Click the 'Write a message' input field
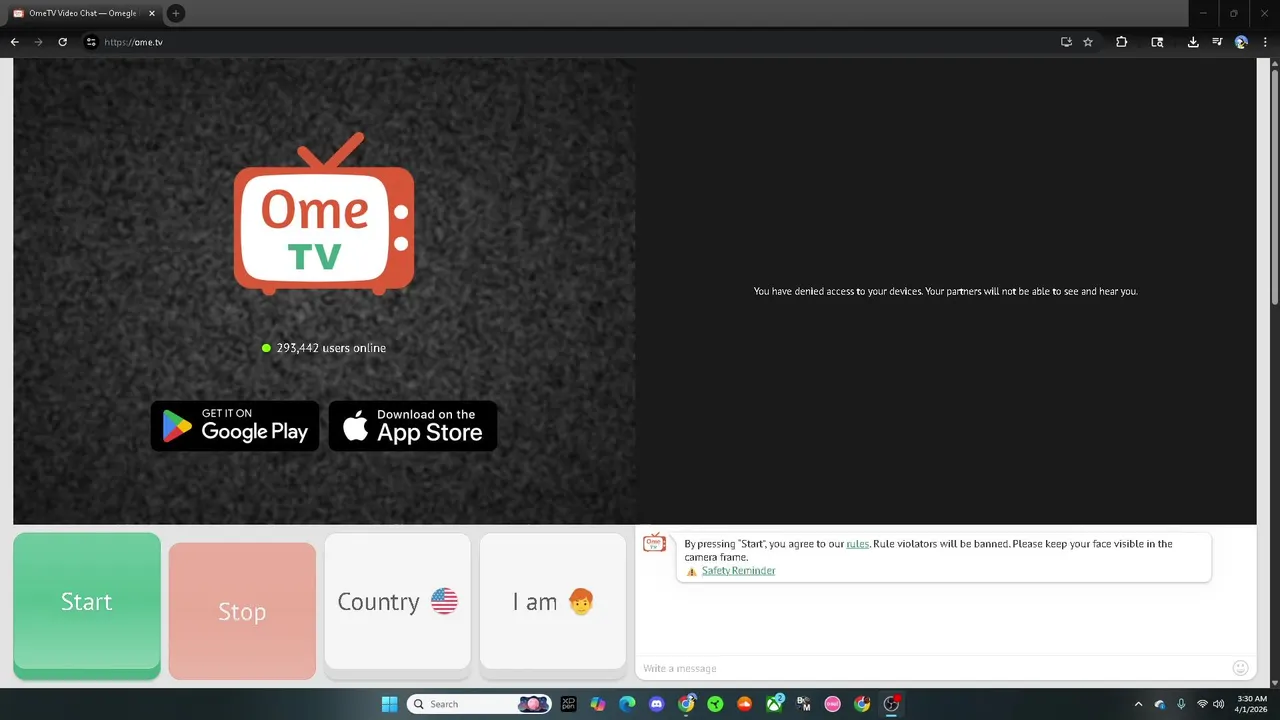Image resolution: width=1280 pixels, height=720 pixels. 930,668
